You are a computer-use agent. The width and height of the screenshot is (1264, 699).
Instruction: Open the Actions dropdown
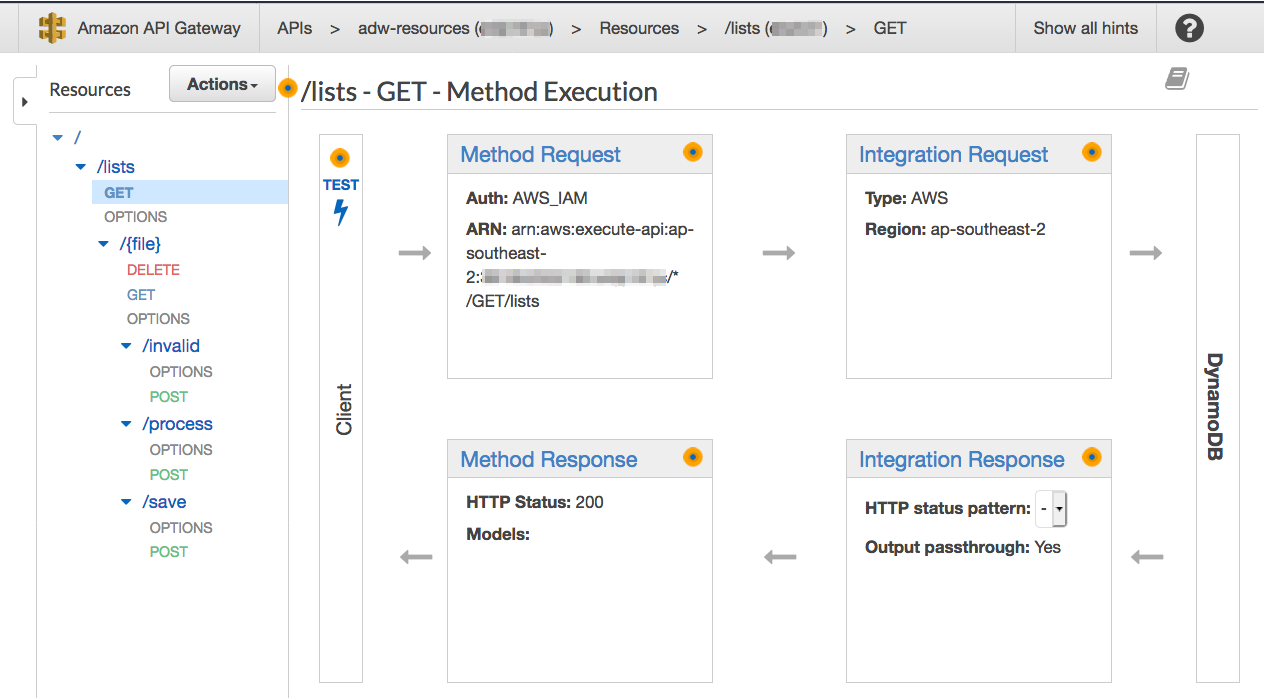(x=222, y=85)
